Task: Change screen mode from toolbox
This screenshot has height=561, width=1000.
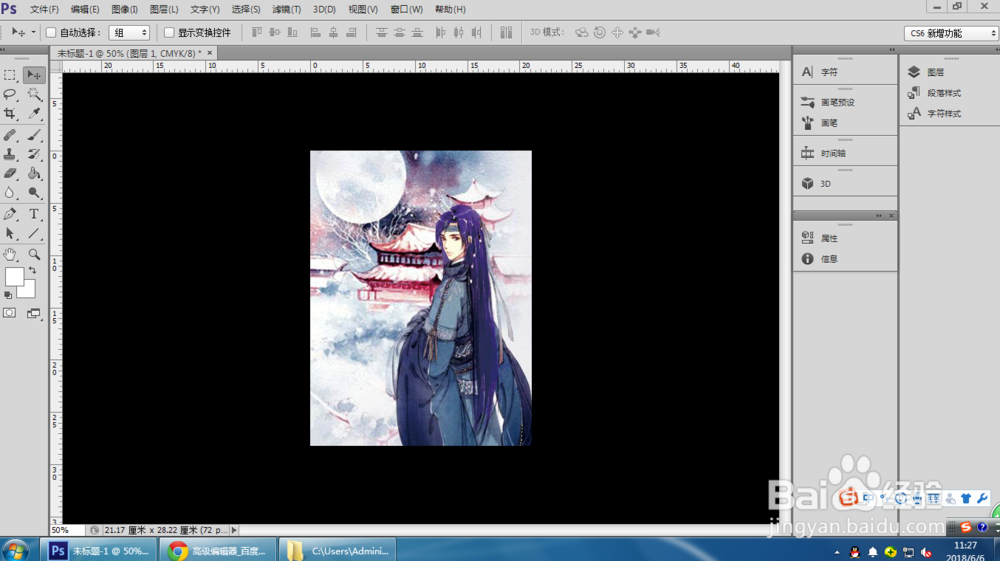Action: pos(34,313)
